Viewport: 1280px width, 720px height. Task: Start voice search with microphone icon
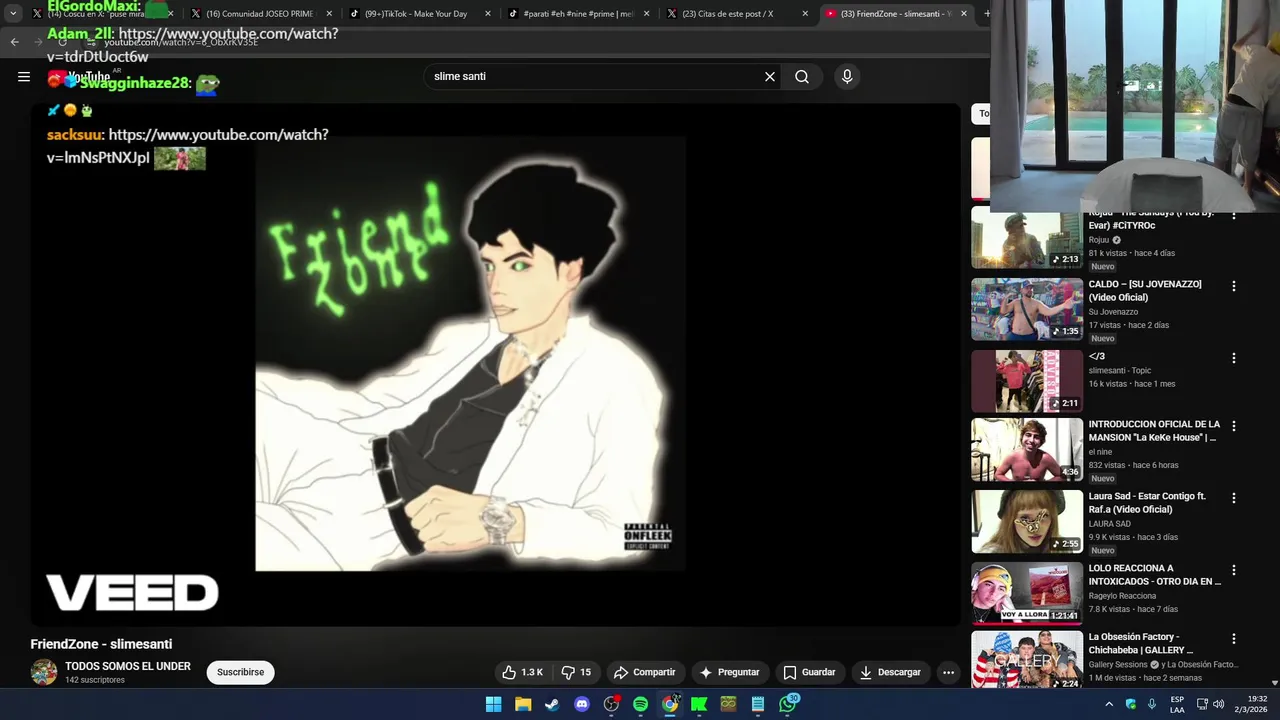[847, 76]
